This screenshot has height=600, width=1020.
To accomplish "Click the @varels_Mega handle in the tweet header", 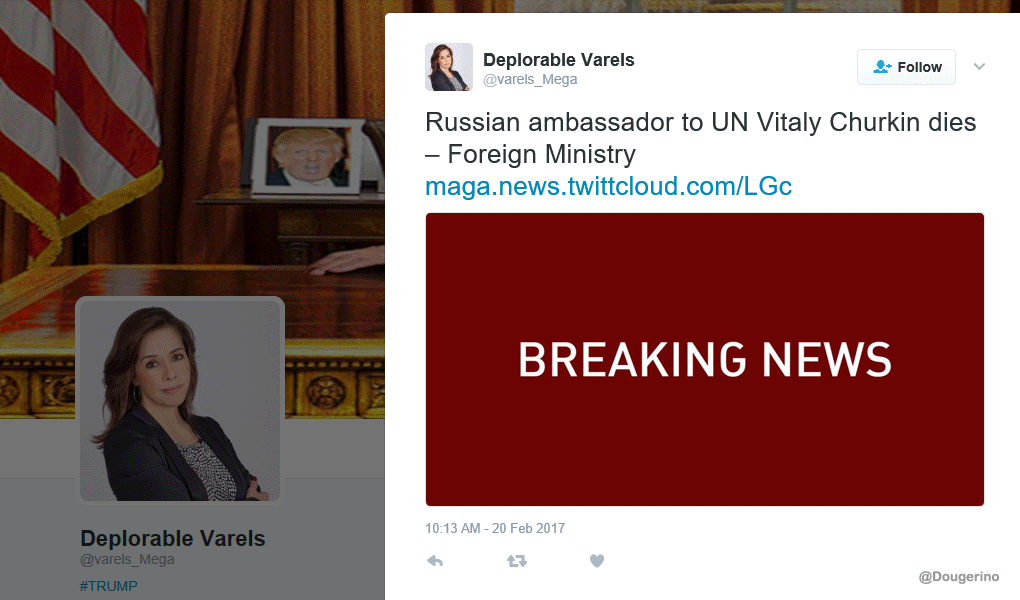I will click(x=530, y=79).
